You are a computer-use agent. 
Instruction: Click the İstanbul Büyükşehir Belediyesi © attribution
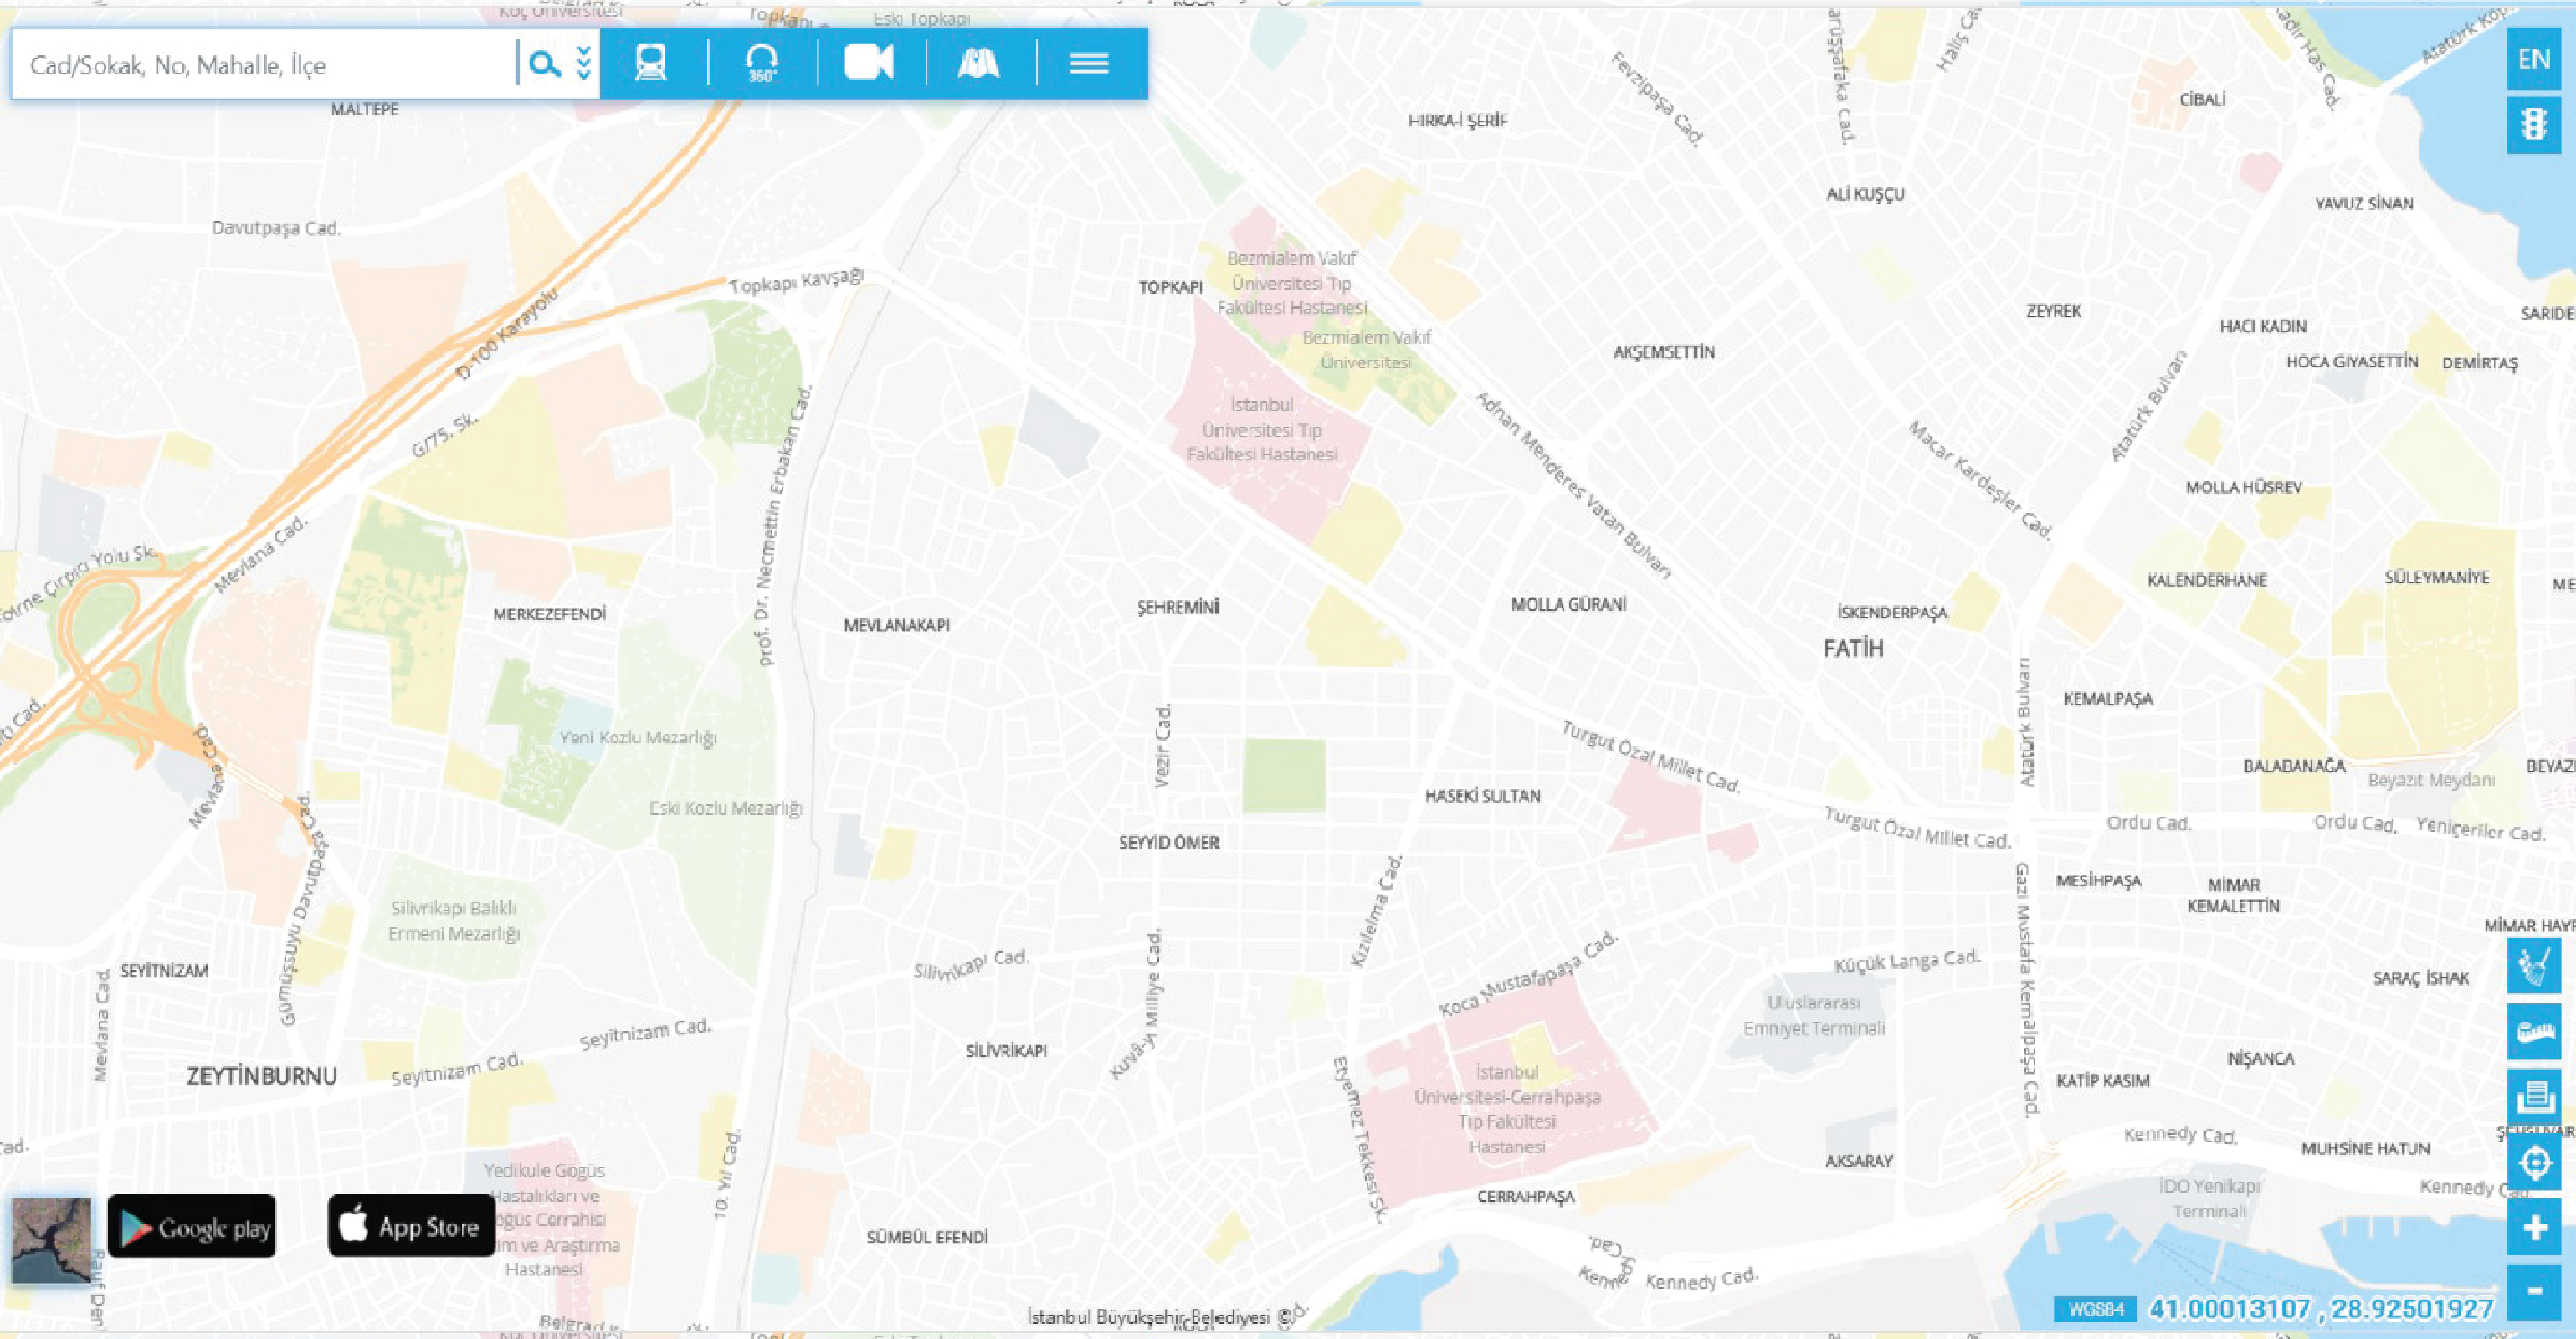(x=1160, y=1317)
